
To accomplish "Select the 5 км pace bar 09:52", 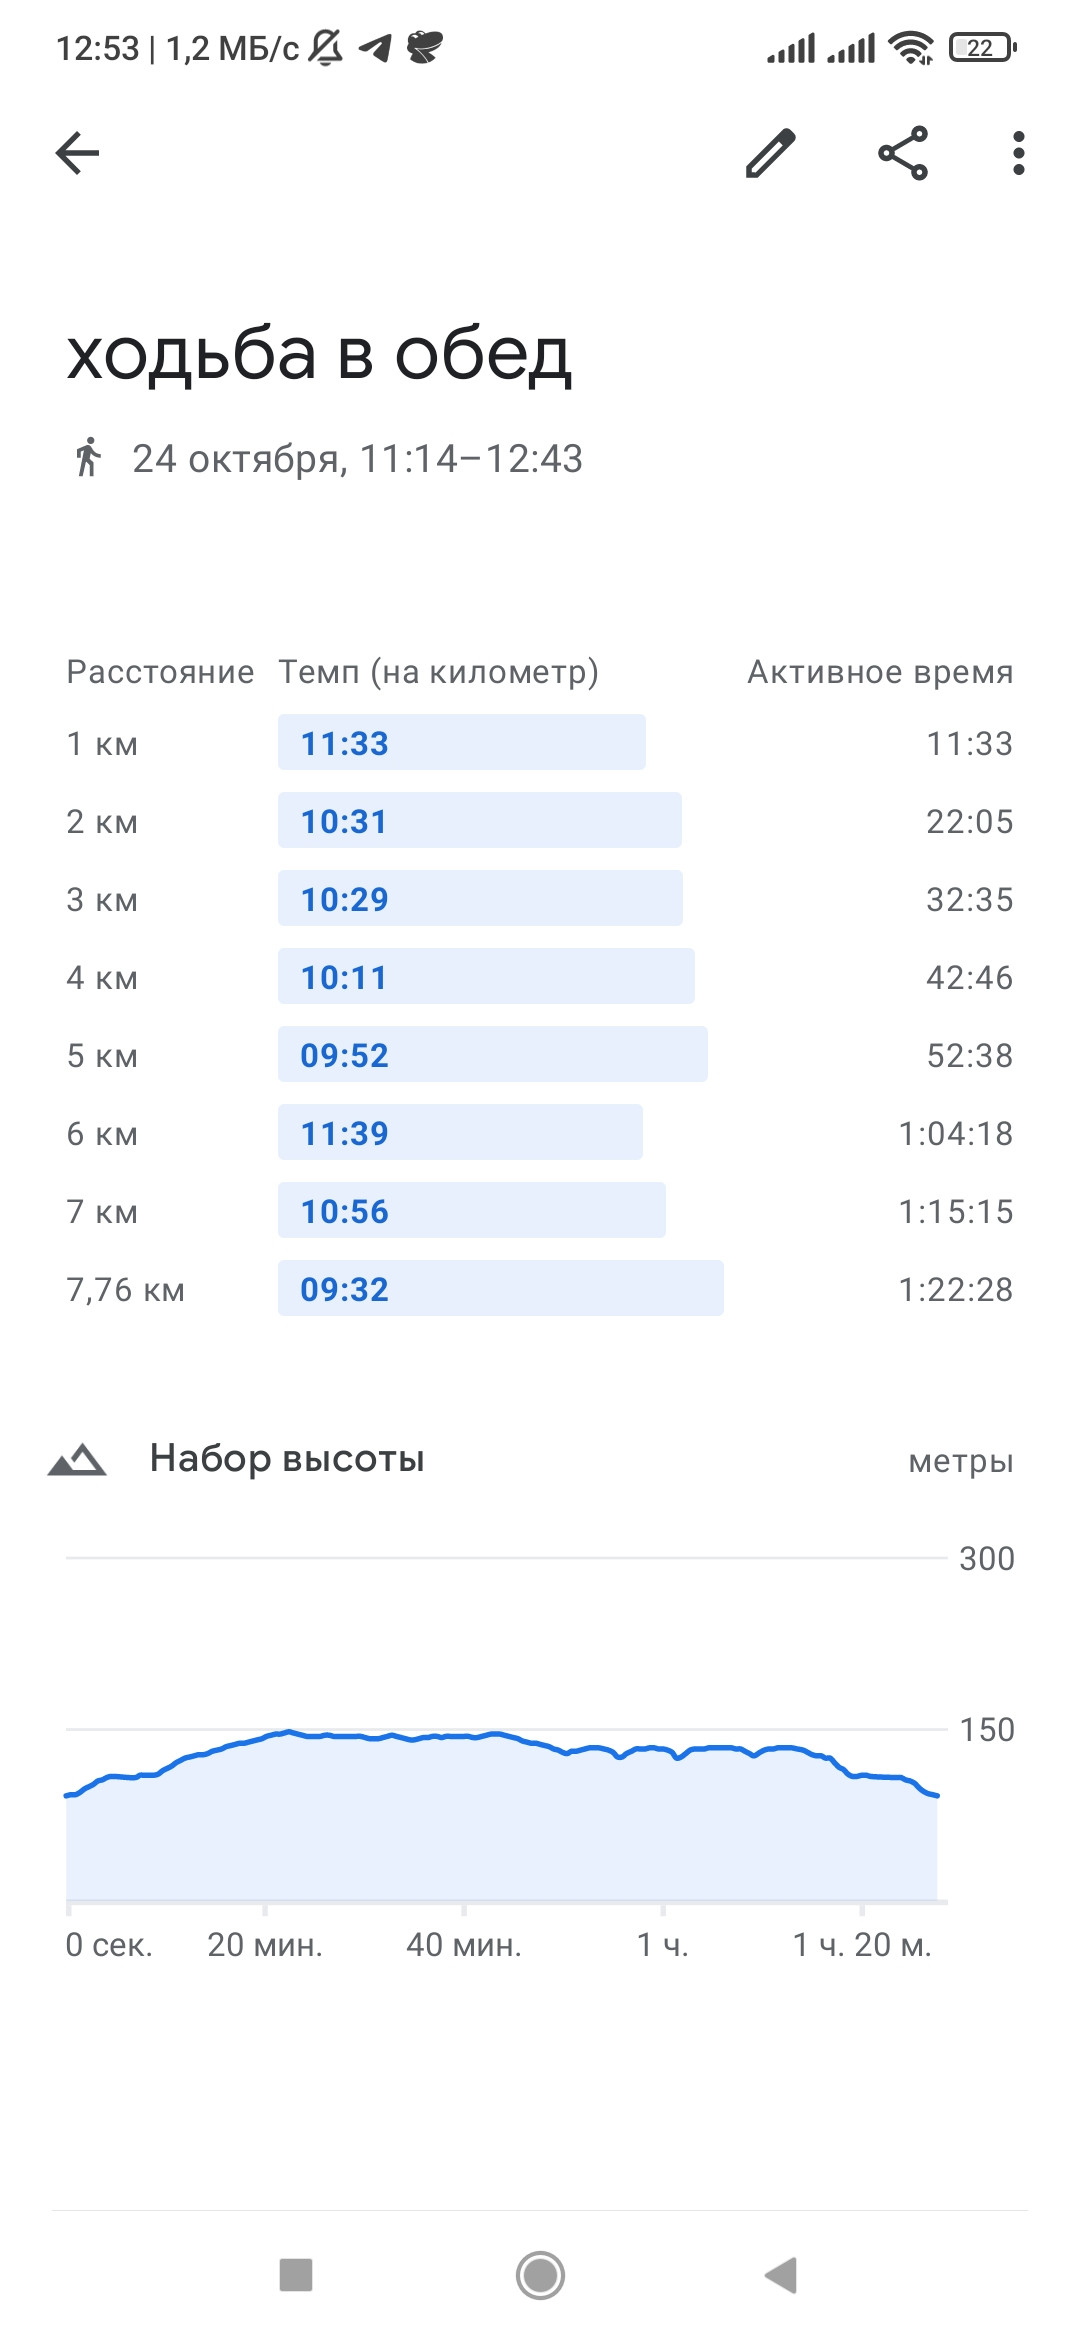I will (x=493, y=1054).
